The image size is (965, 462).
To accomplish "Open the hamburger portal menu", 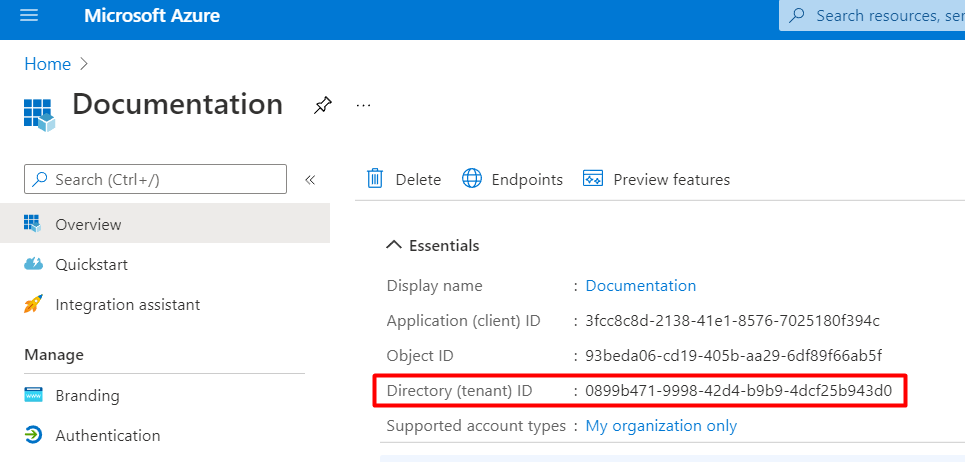I will (29, 15).
